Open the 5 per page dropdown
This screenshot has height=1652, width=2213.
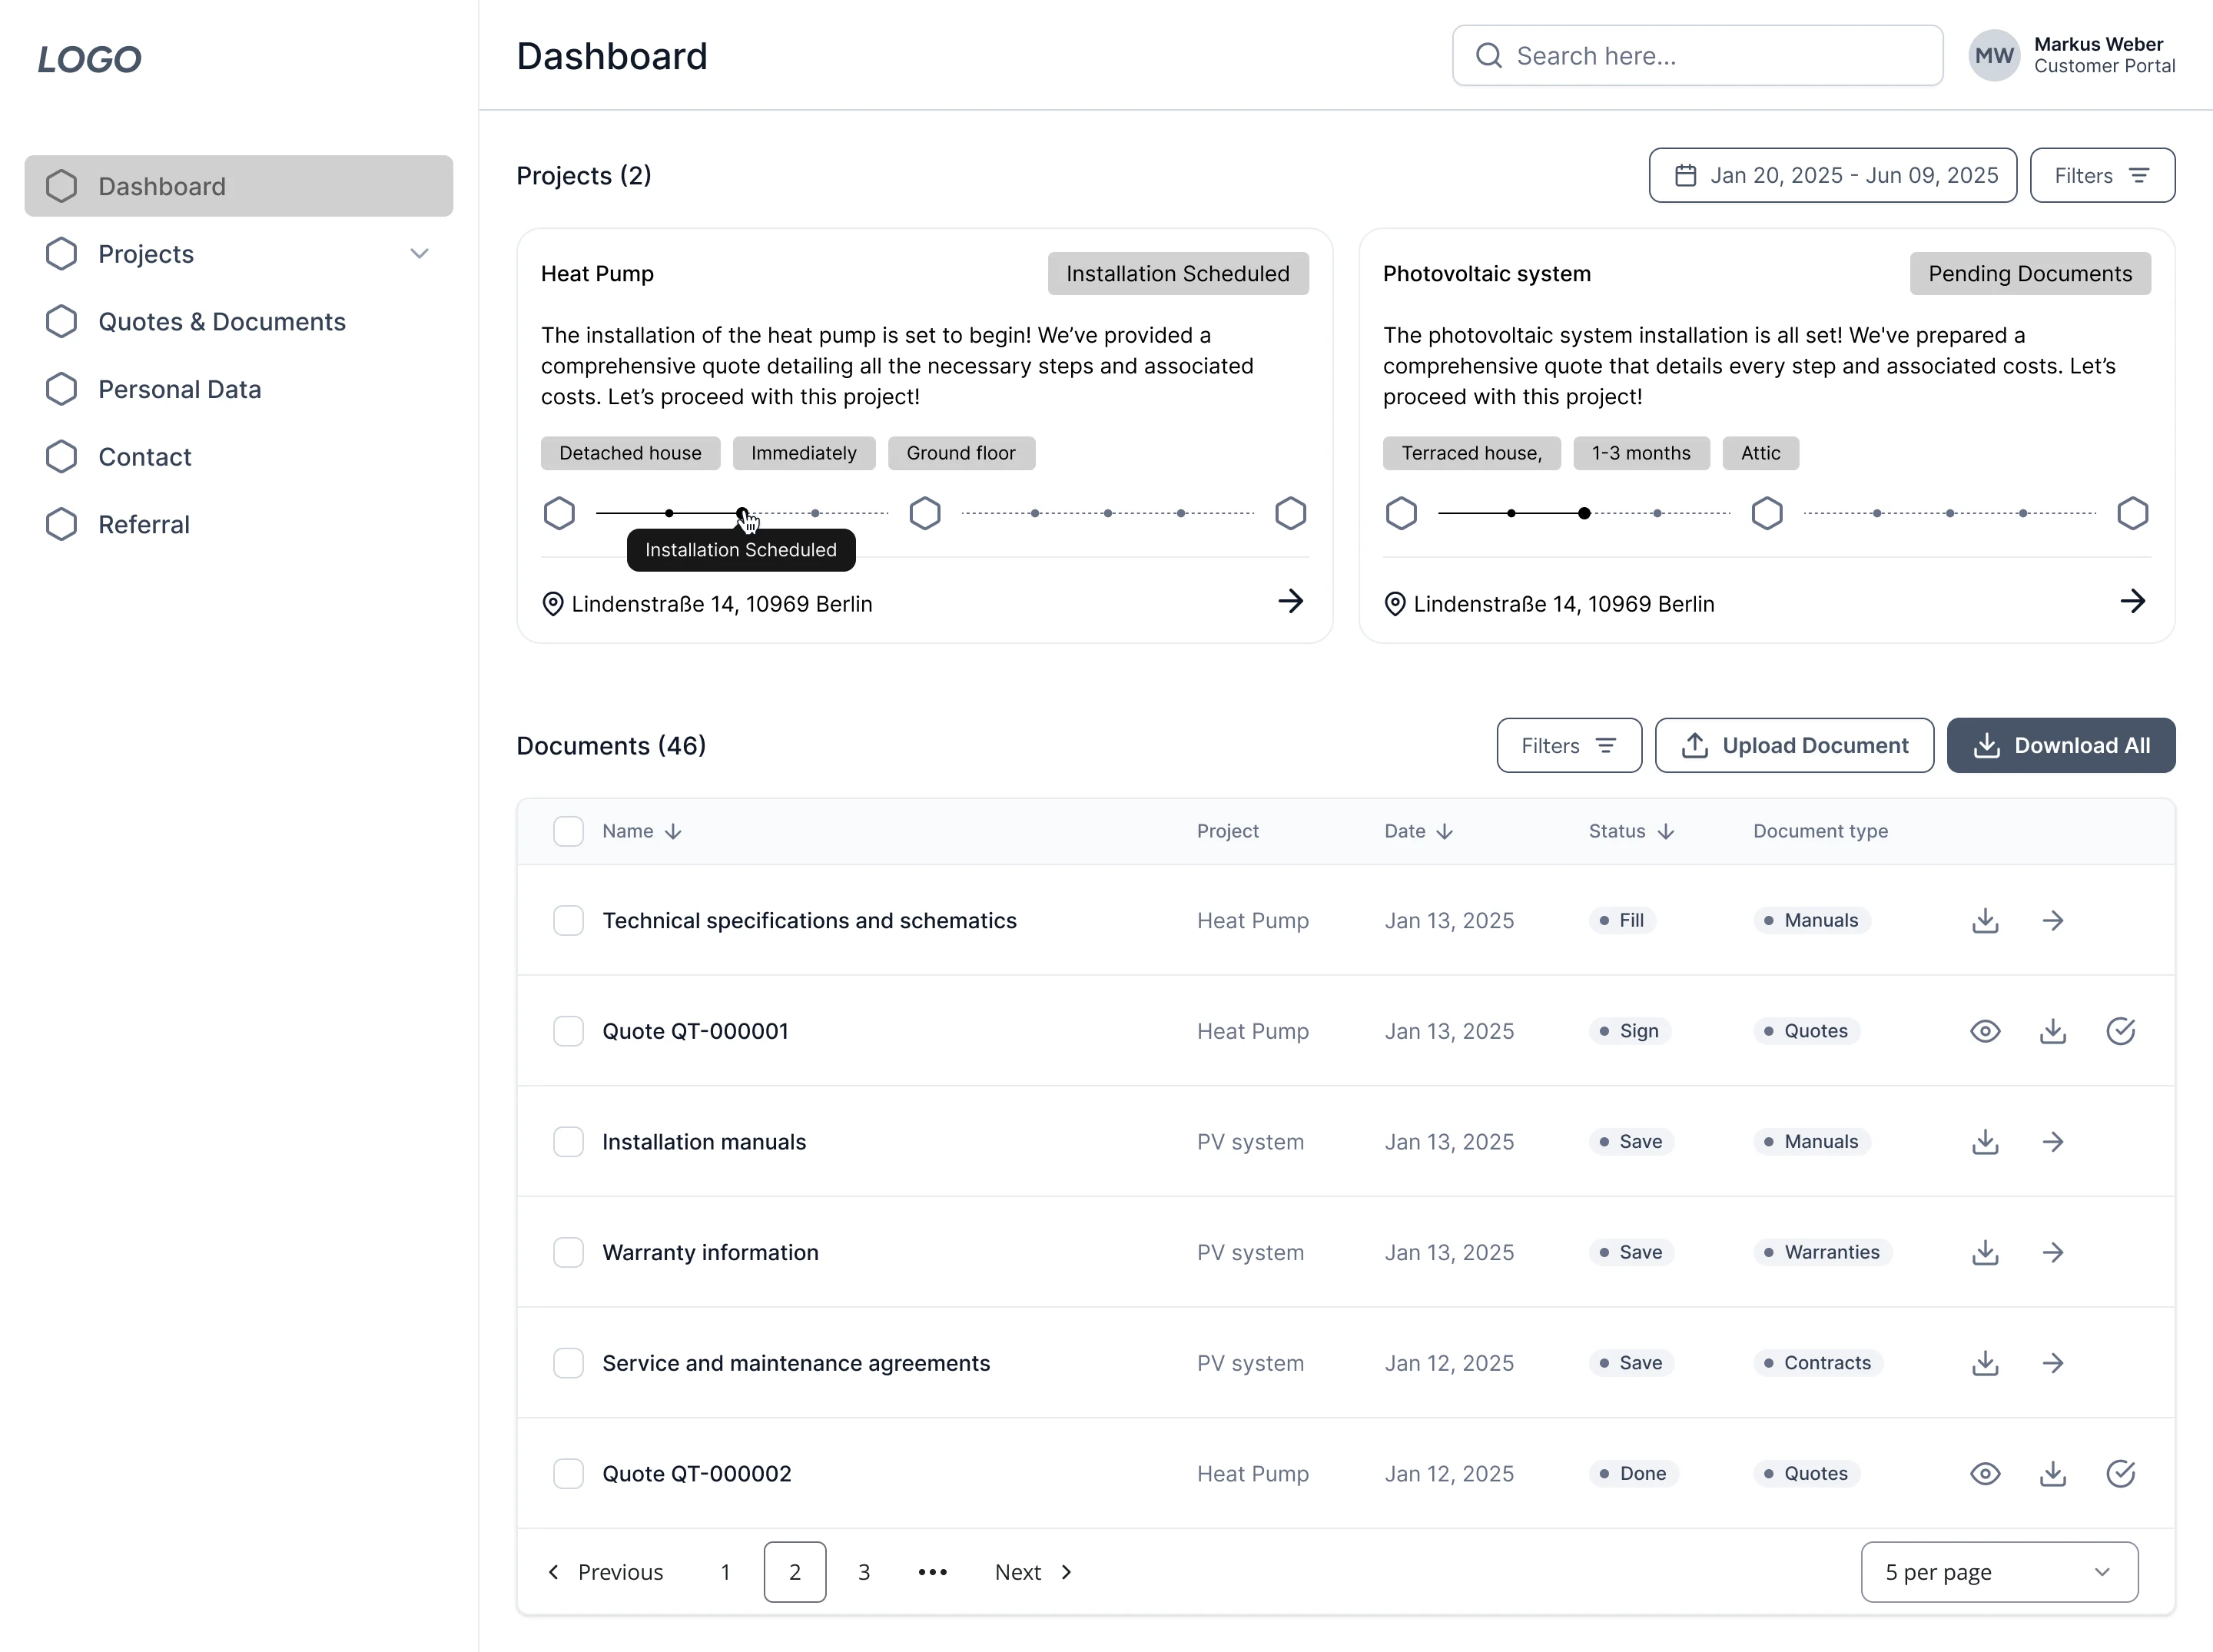pos(1999,1572)
